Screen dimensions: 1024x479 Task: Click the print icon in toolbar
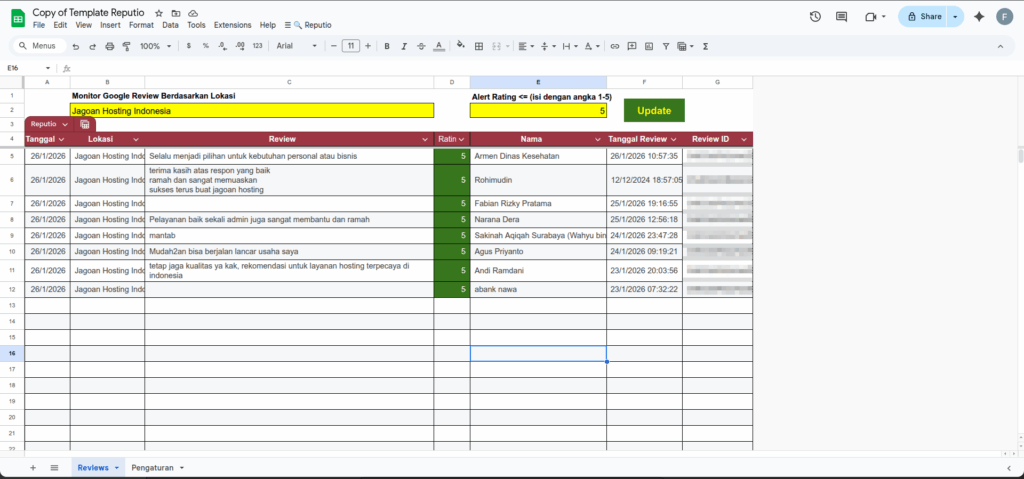coord(109,46)
